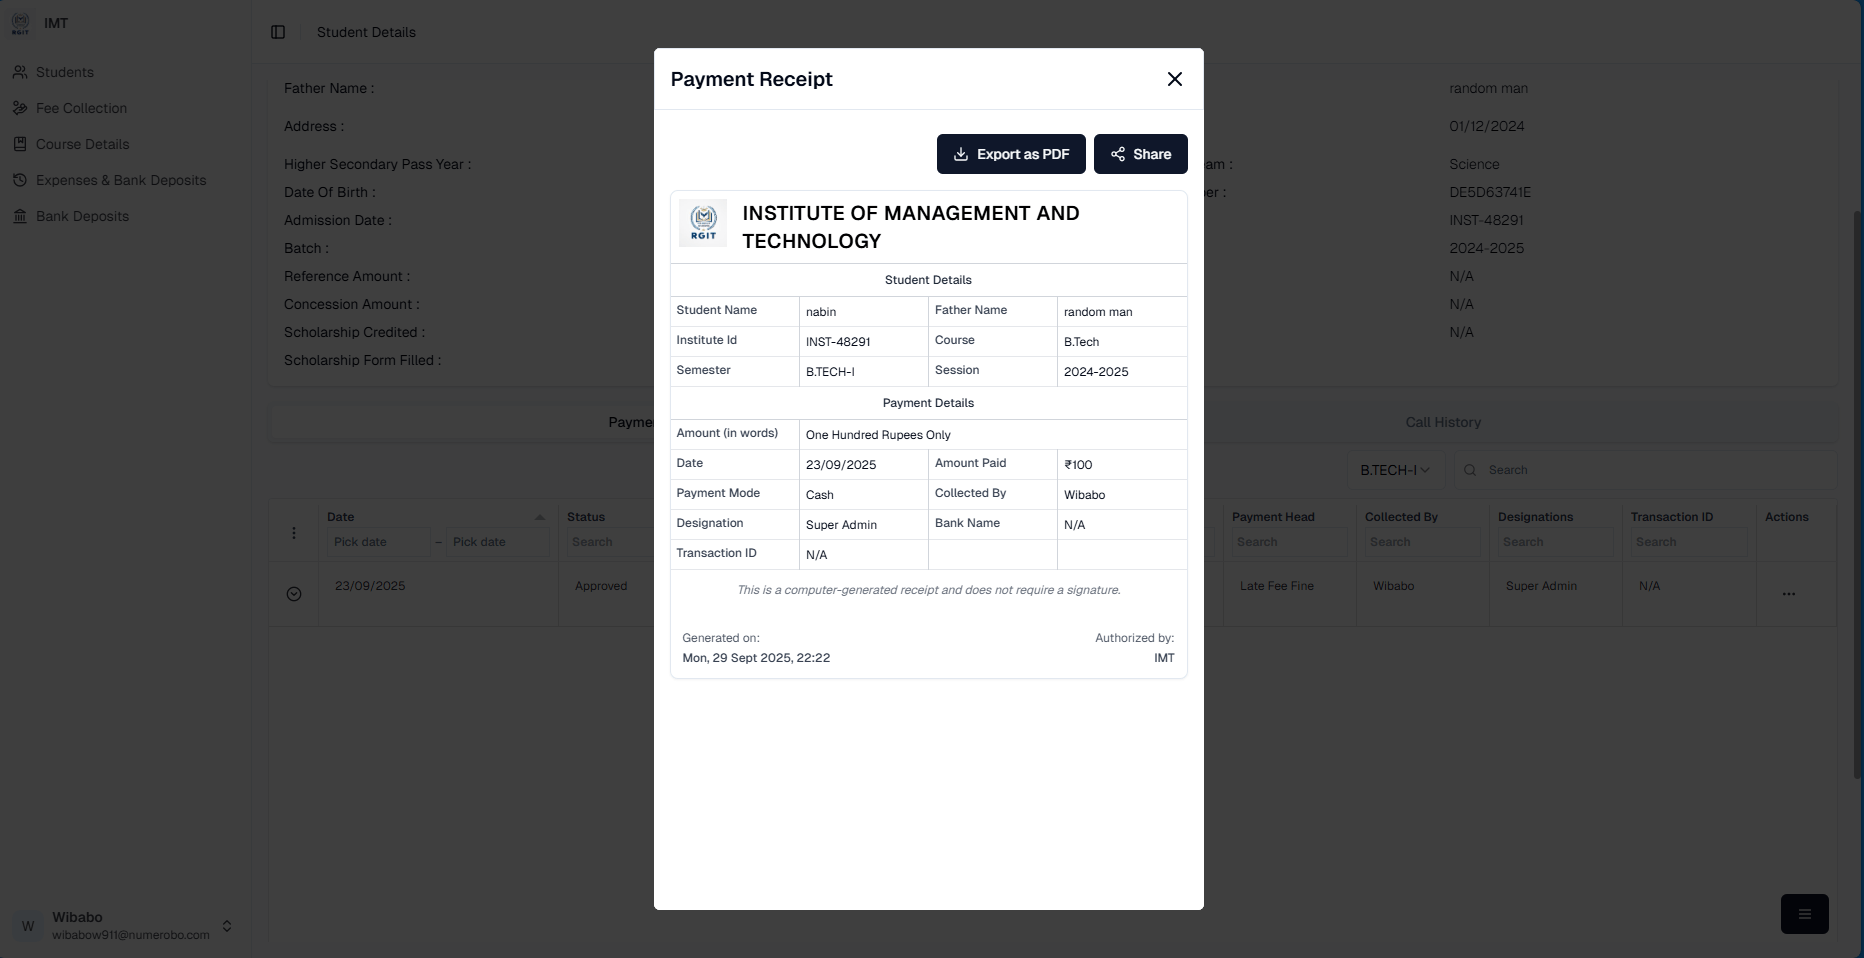Click the Course Details sidebar icon

pos(20,144)
